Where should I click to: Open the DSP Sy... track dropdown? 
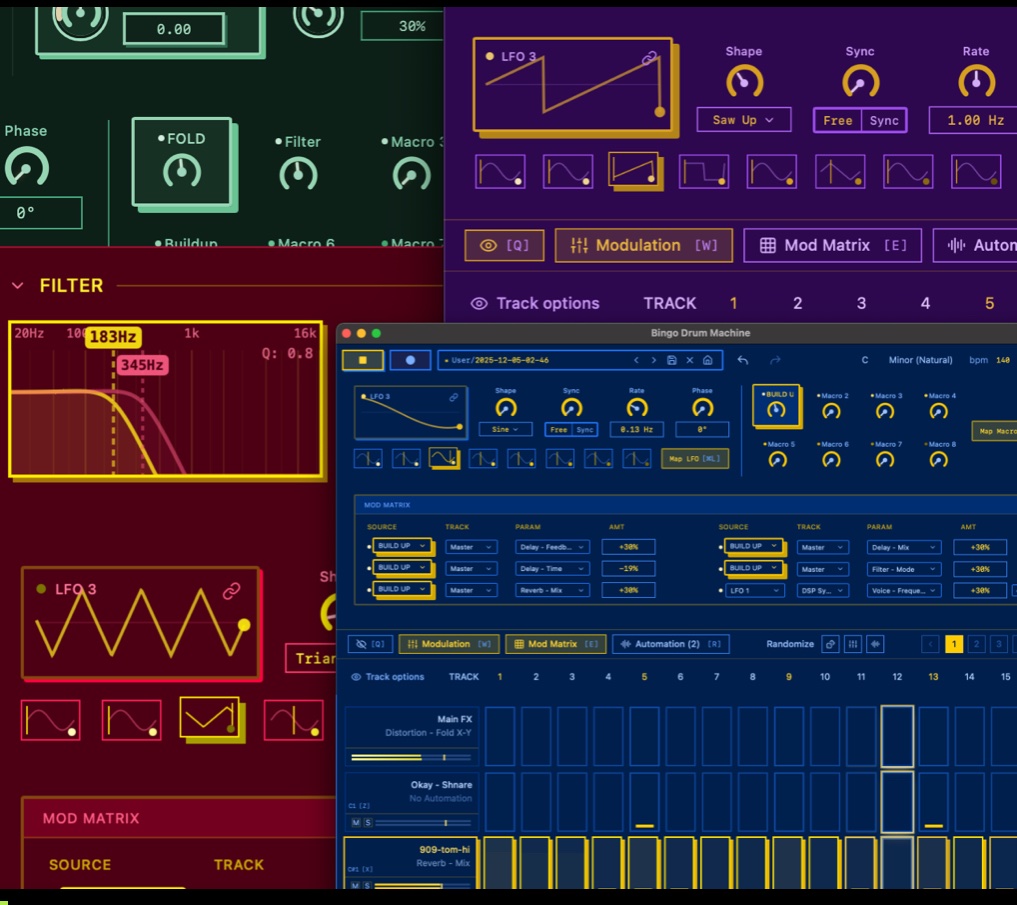822,590
